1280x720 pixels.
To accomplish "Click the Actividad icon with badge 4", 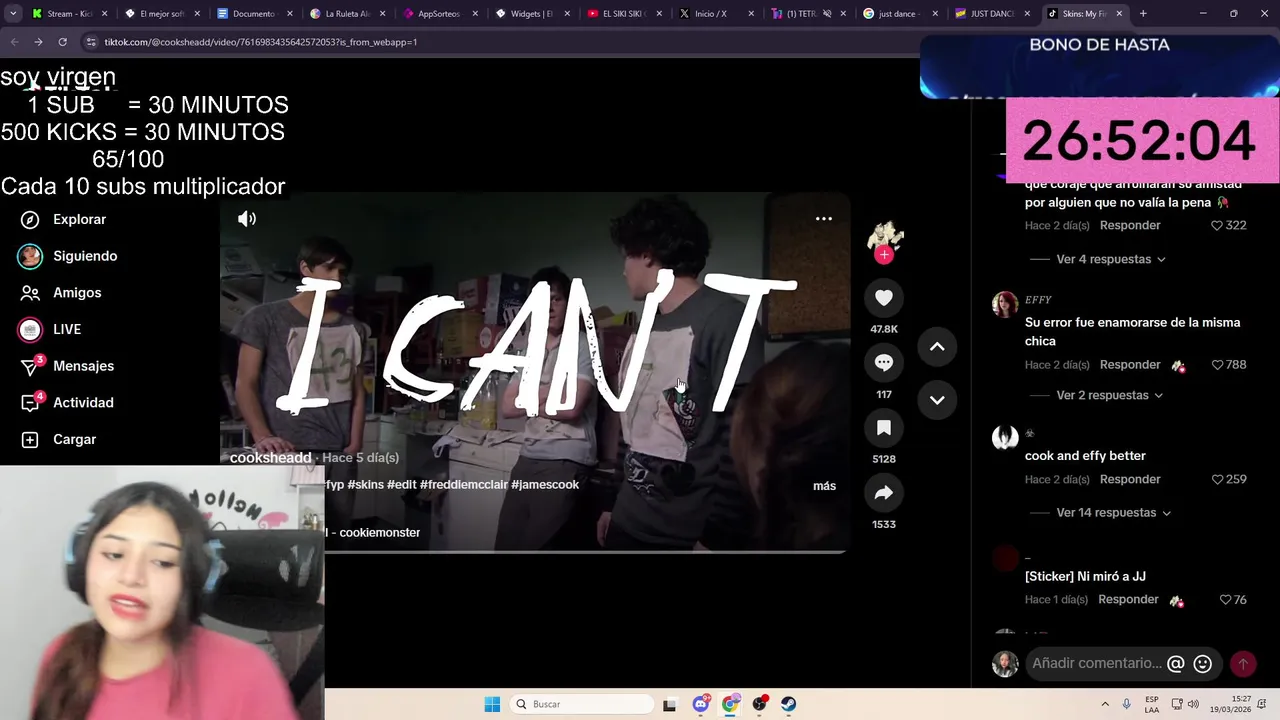I will (x=31, y=403).
